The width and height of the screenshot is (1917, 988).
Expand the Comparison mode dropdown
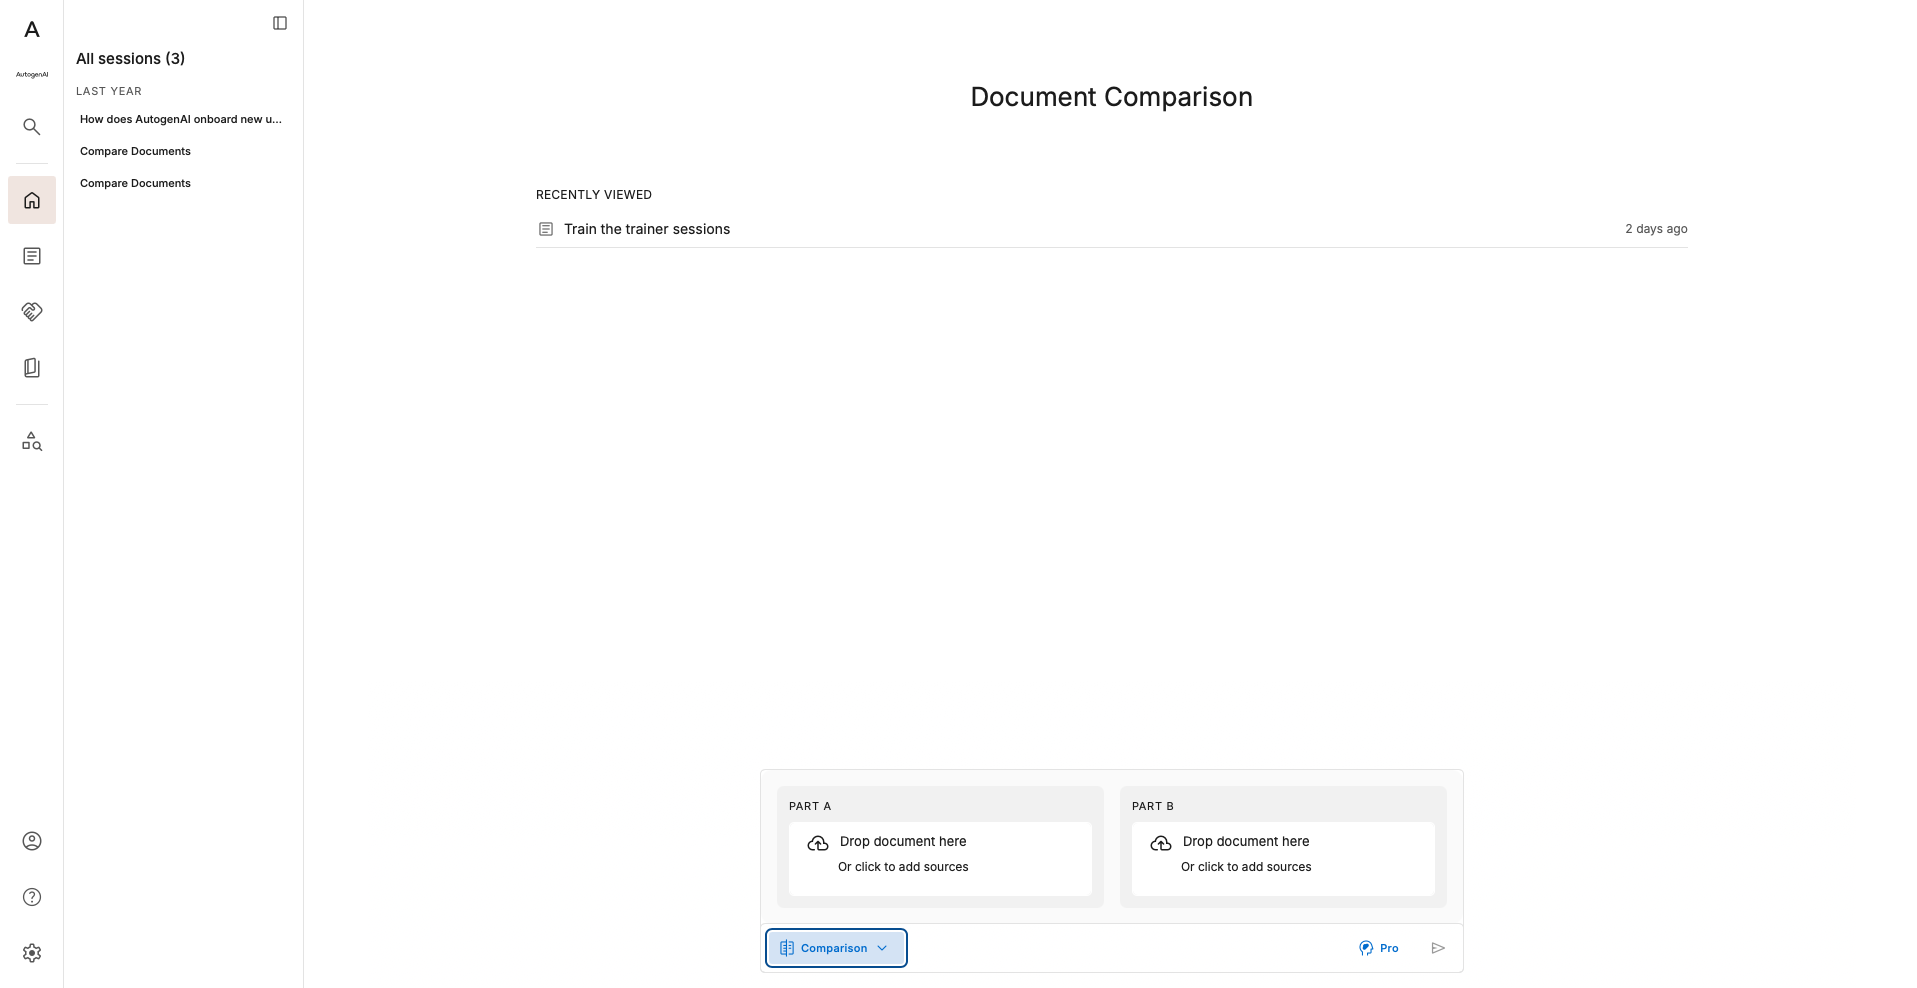836,948
